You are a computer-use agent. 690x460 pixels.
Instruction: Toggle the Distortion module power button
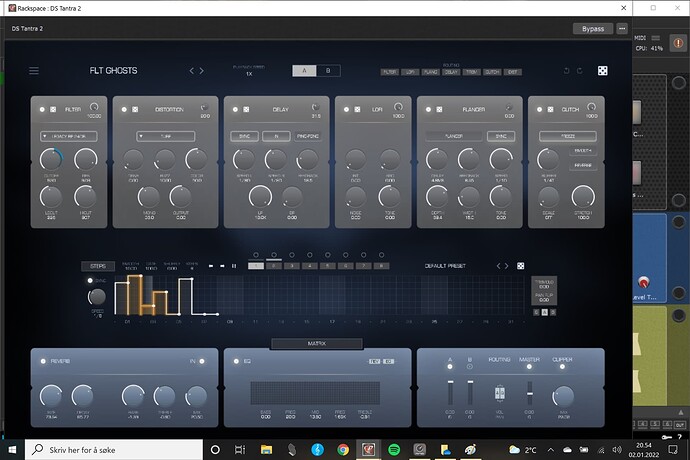(x=124, y=109)
